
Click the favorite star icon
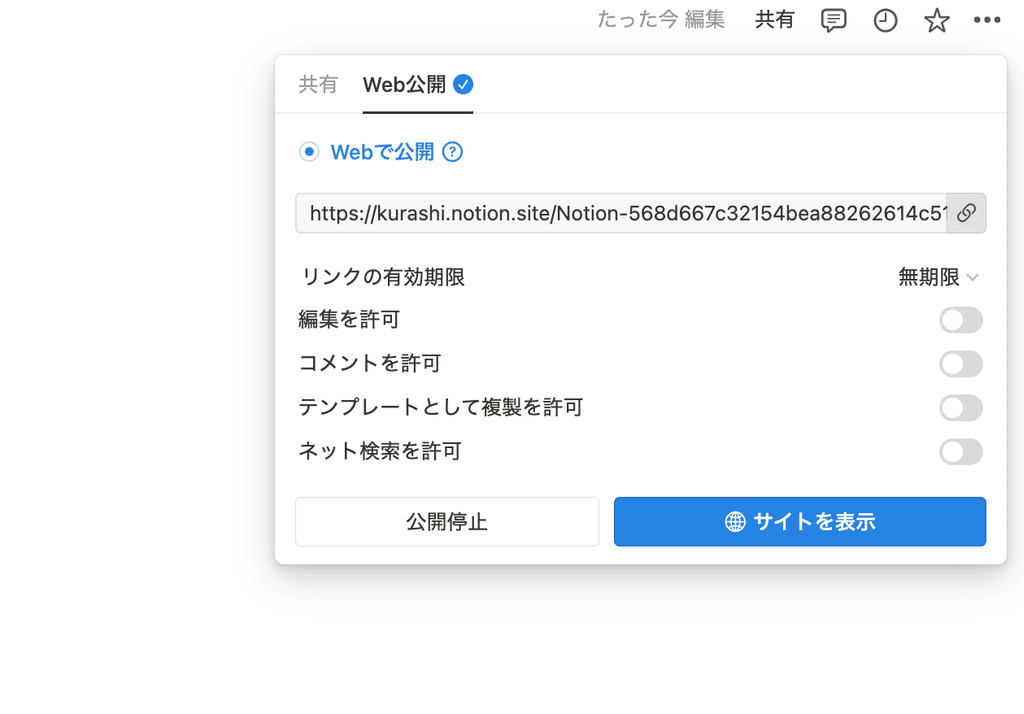click(936, 20)
